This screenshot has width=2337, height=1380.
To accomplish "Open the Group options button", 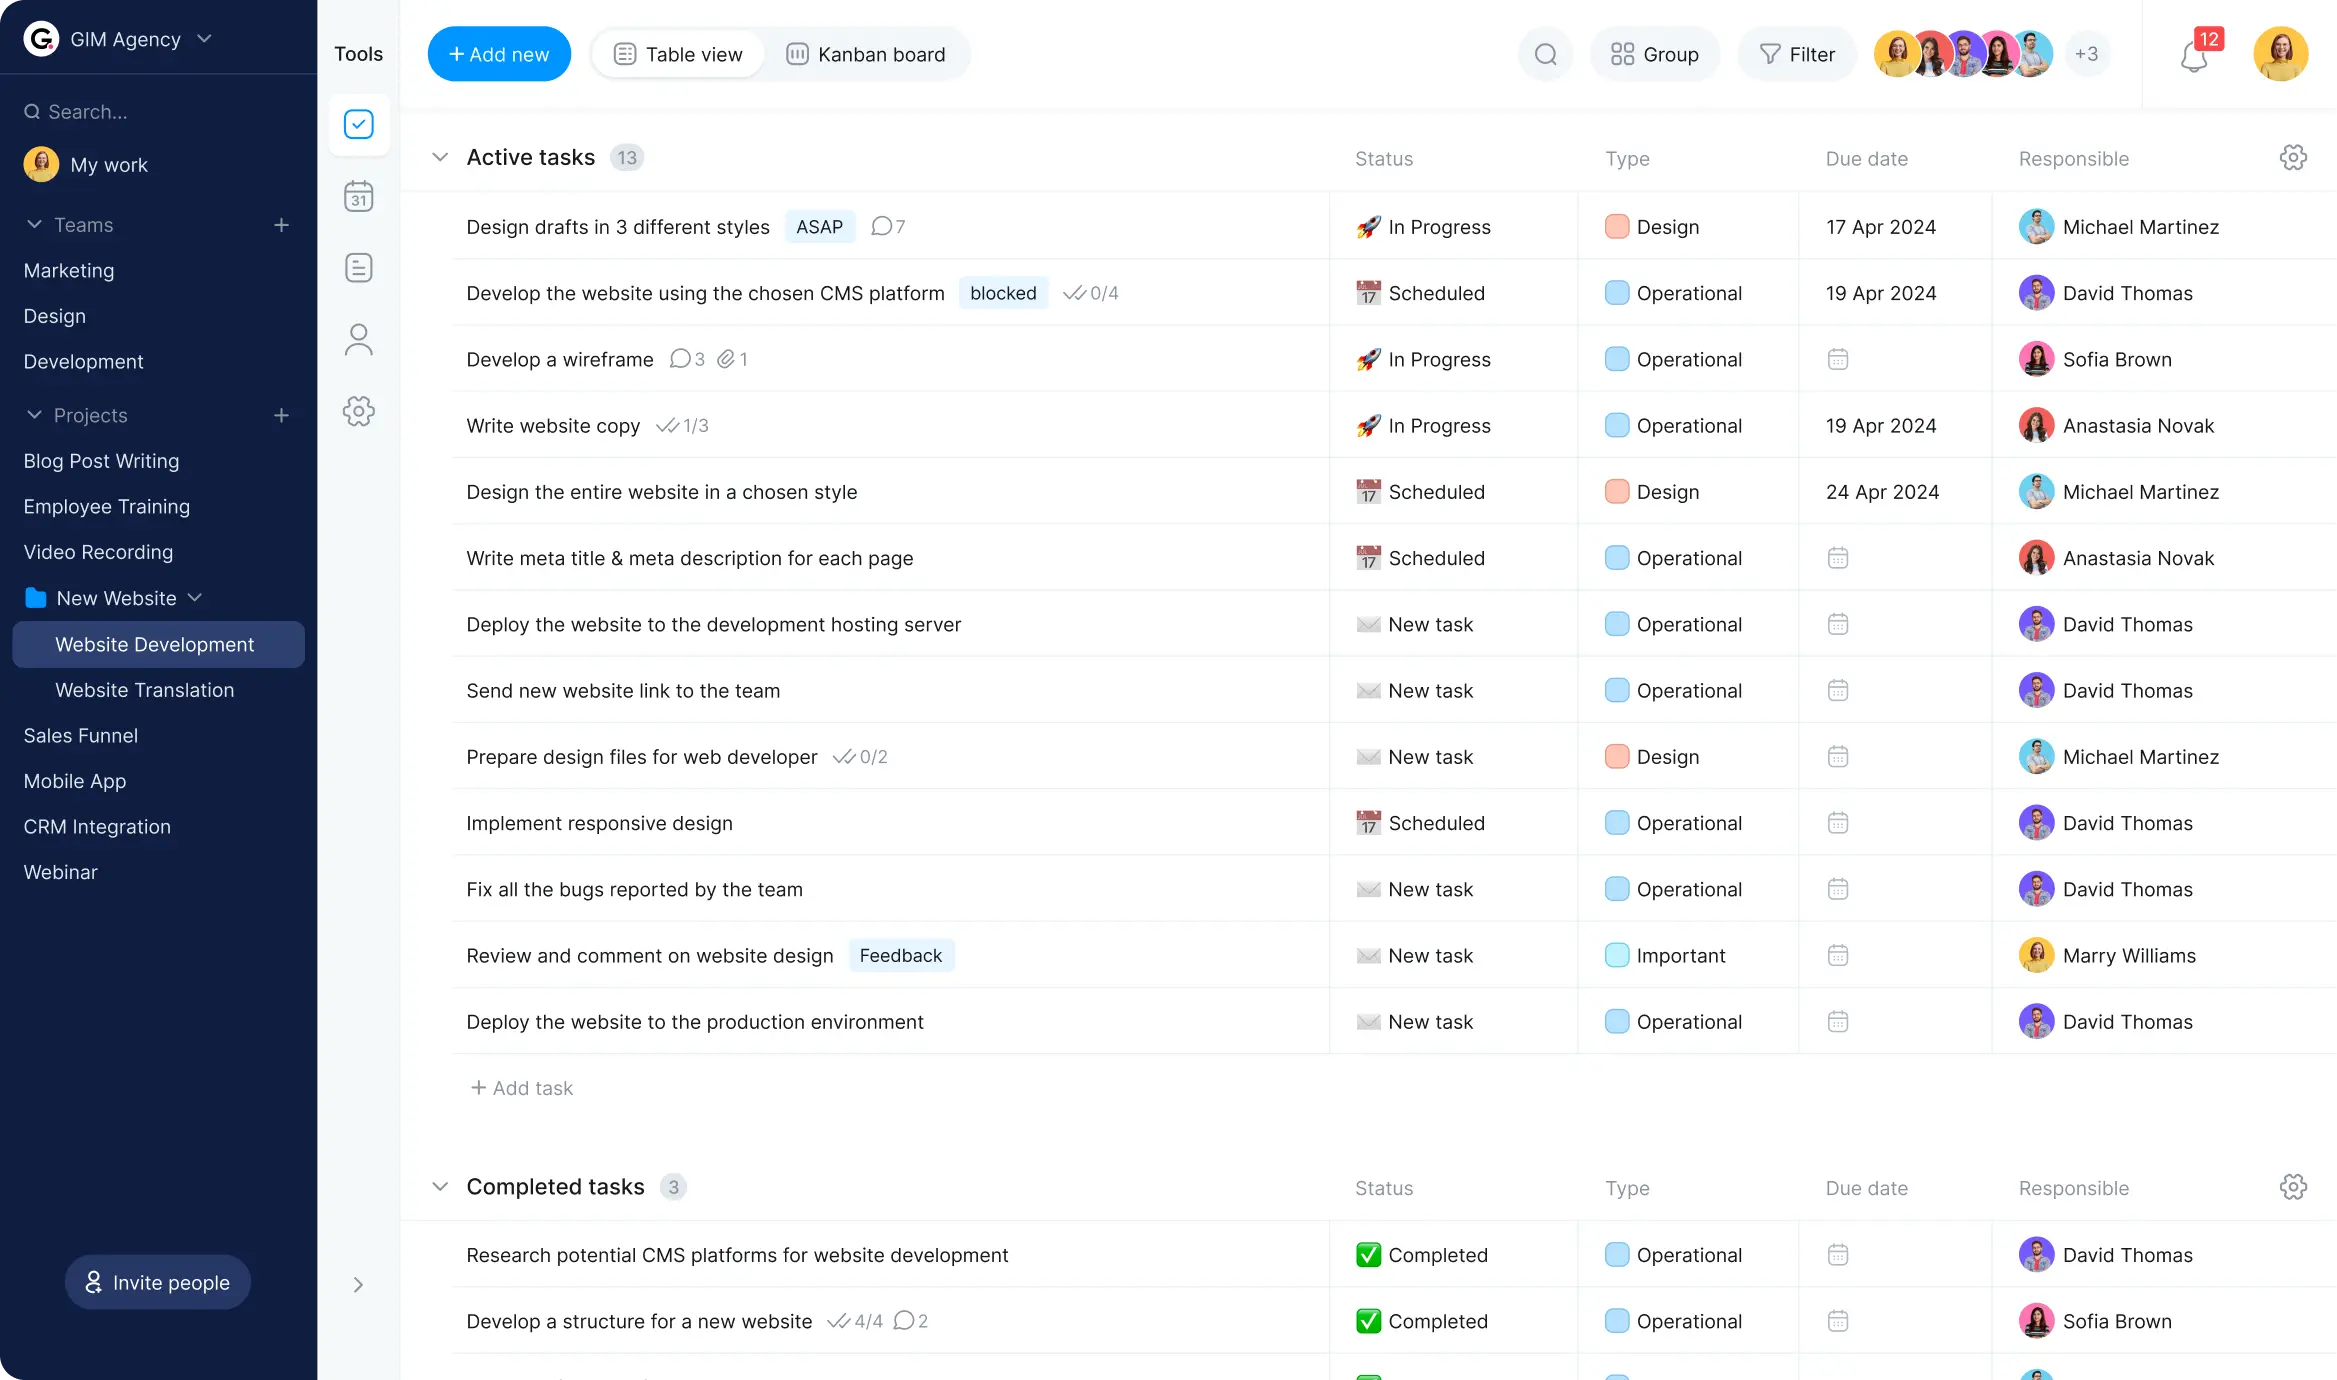I will (1654, 54).
